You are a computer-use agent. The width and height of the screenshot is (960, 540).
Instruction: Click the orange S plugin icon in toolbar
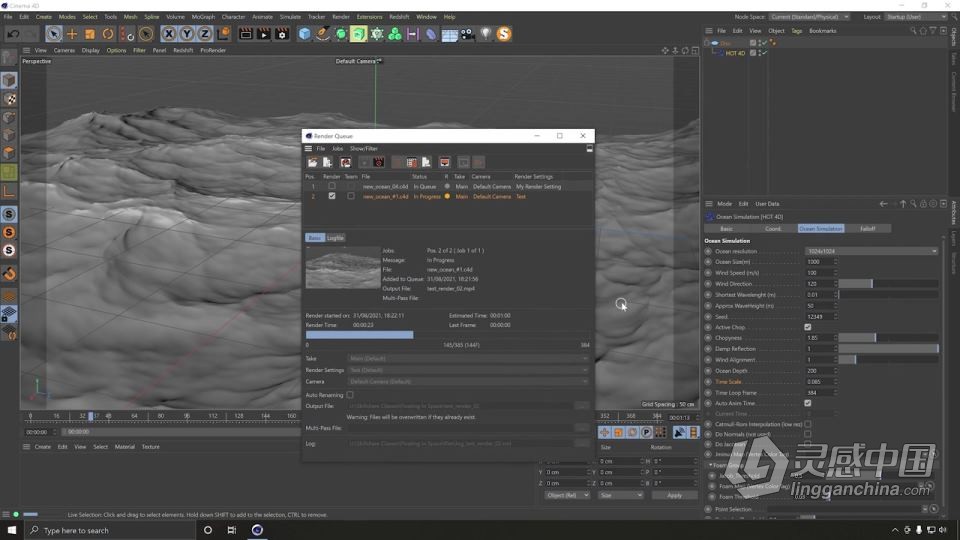(504, 34)
